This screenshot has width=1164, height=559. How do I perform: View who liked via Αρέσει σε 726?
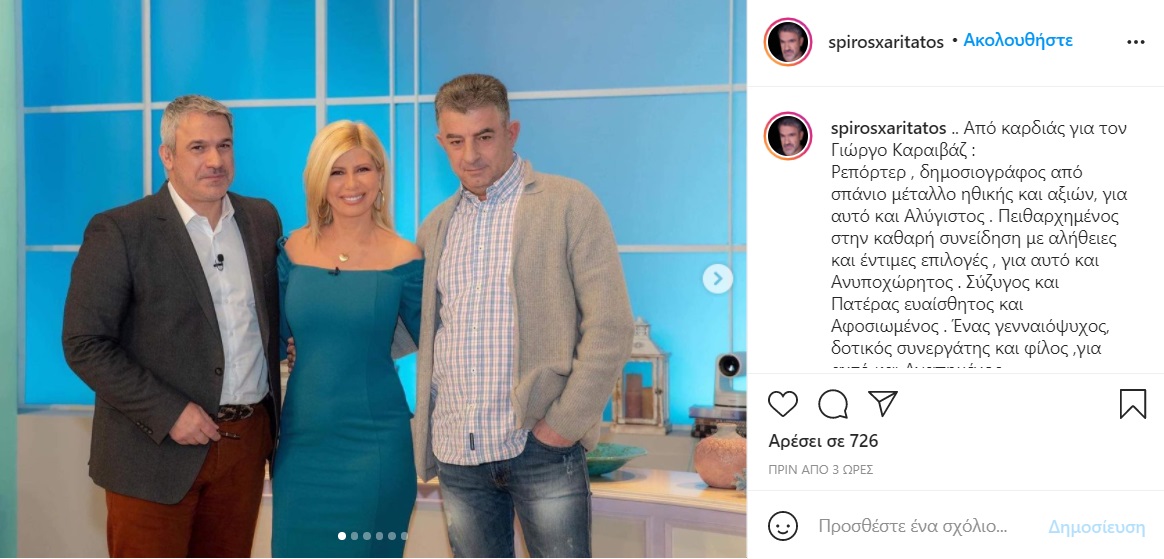pos(823,442)
